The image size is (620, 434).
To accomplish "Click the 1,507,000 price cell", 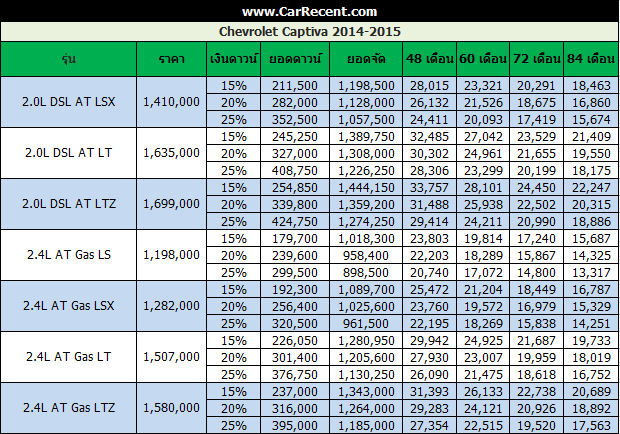I will coord(170,357).
